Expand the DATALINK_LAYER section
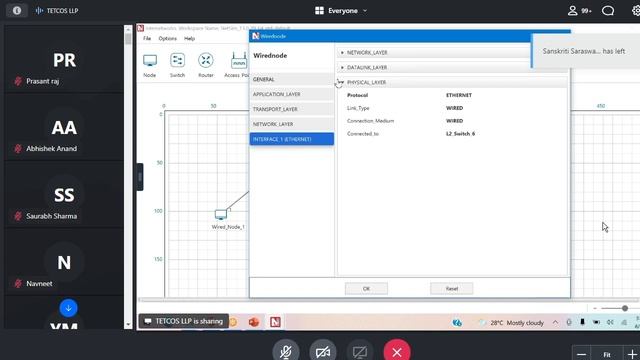Viewport: 640px width, 360px height. pyautogui.click(x=342, y=67)
